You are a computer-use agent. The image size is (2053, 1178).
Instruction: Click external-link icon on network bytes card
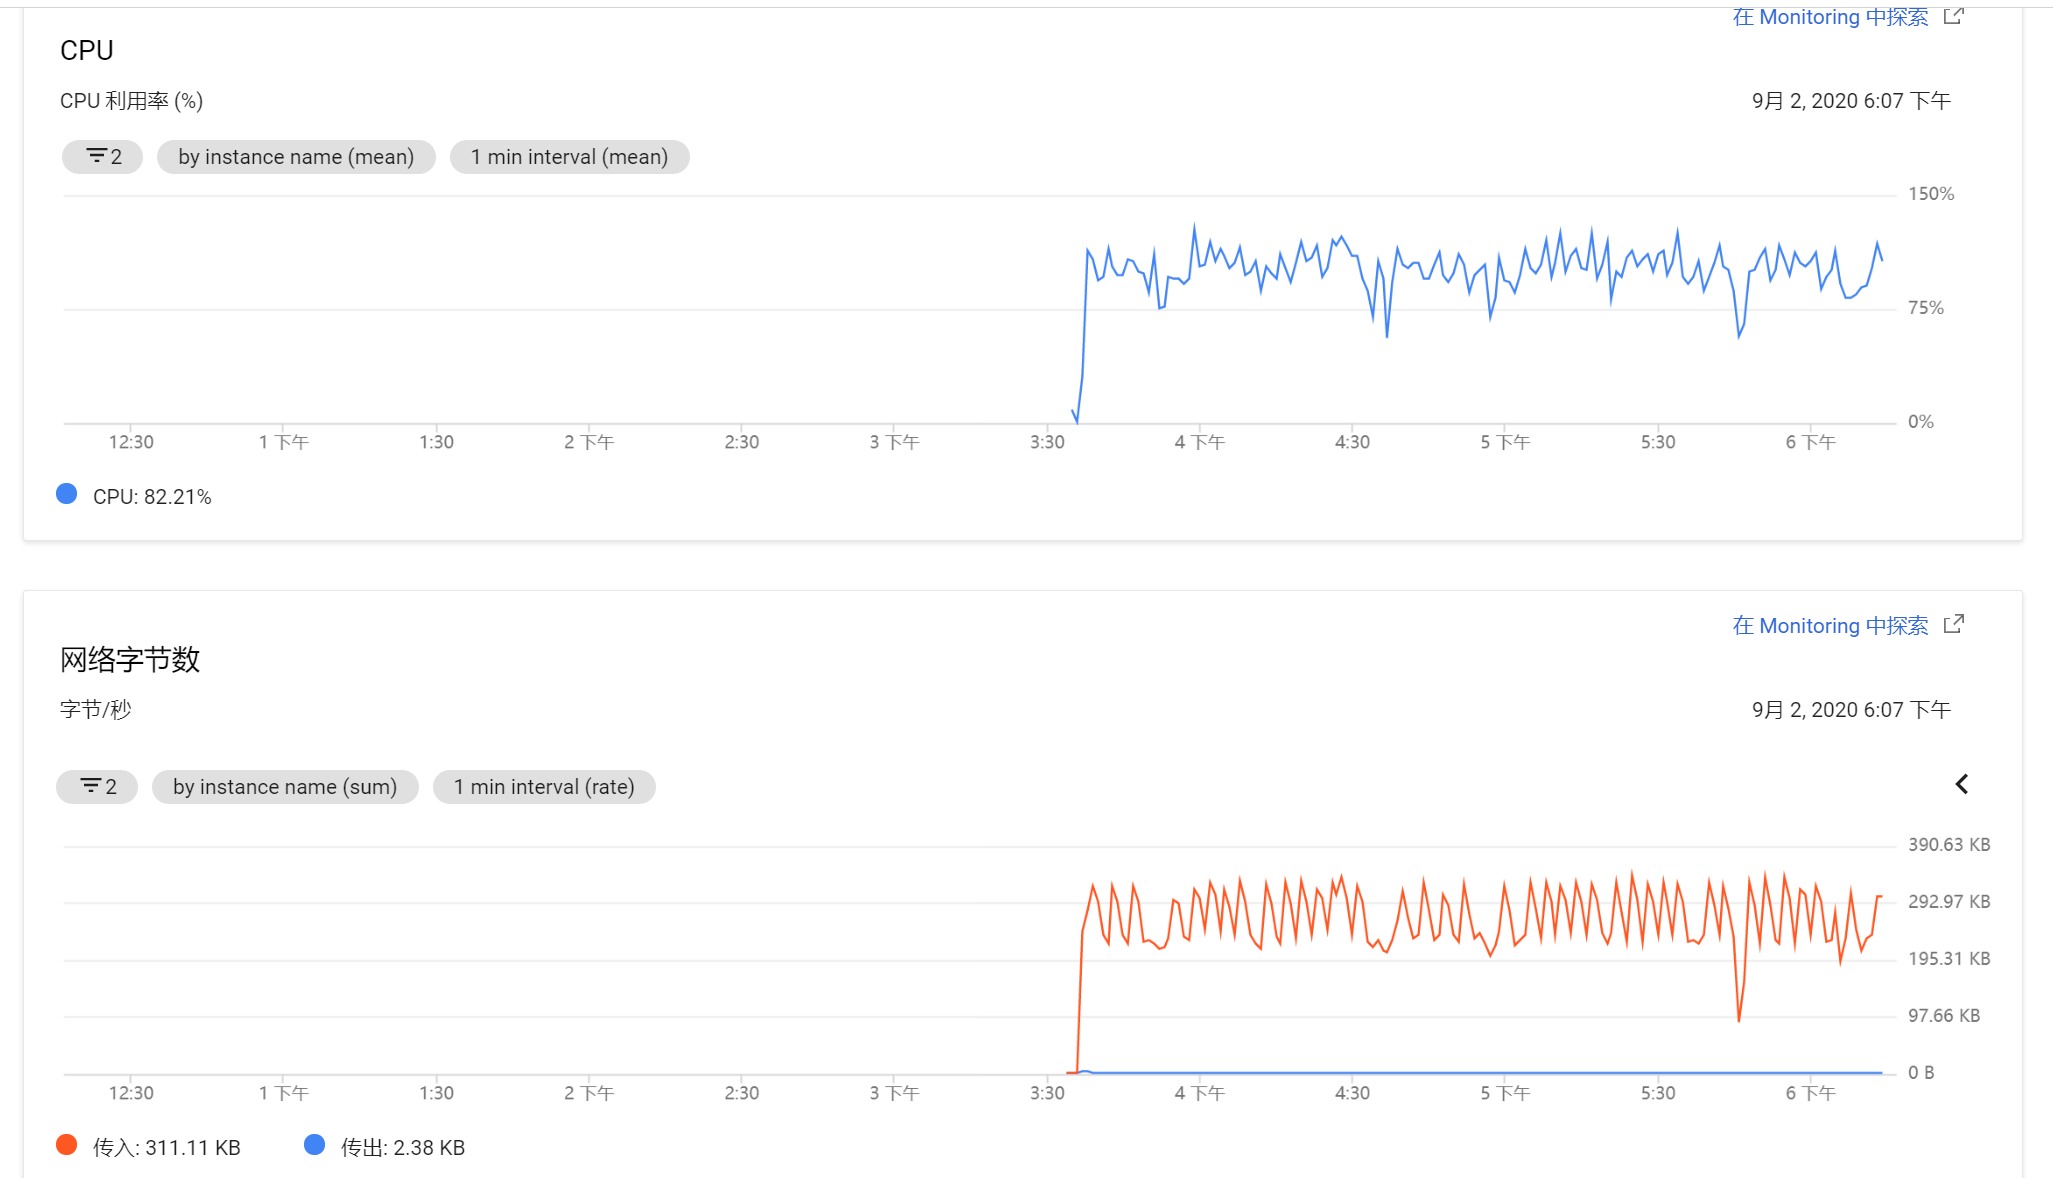(x=1953, y=625)
